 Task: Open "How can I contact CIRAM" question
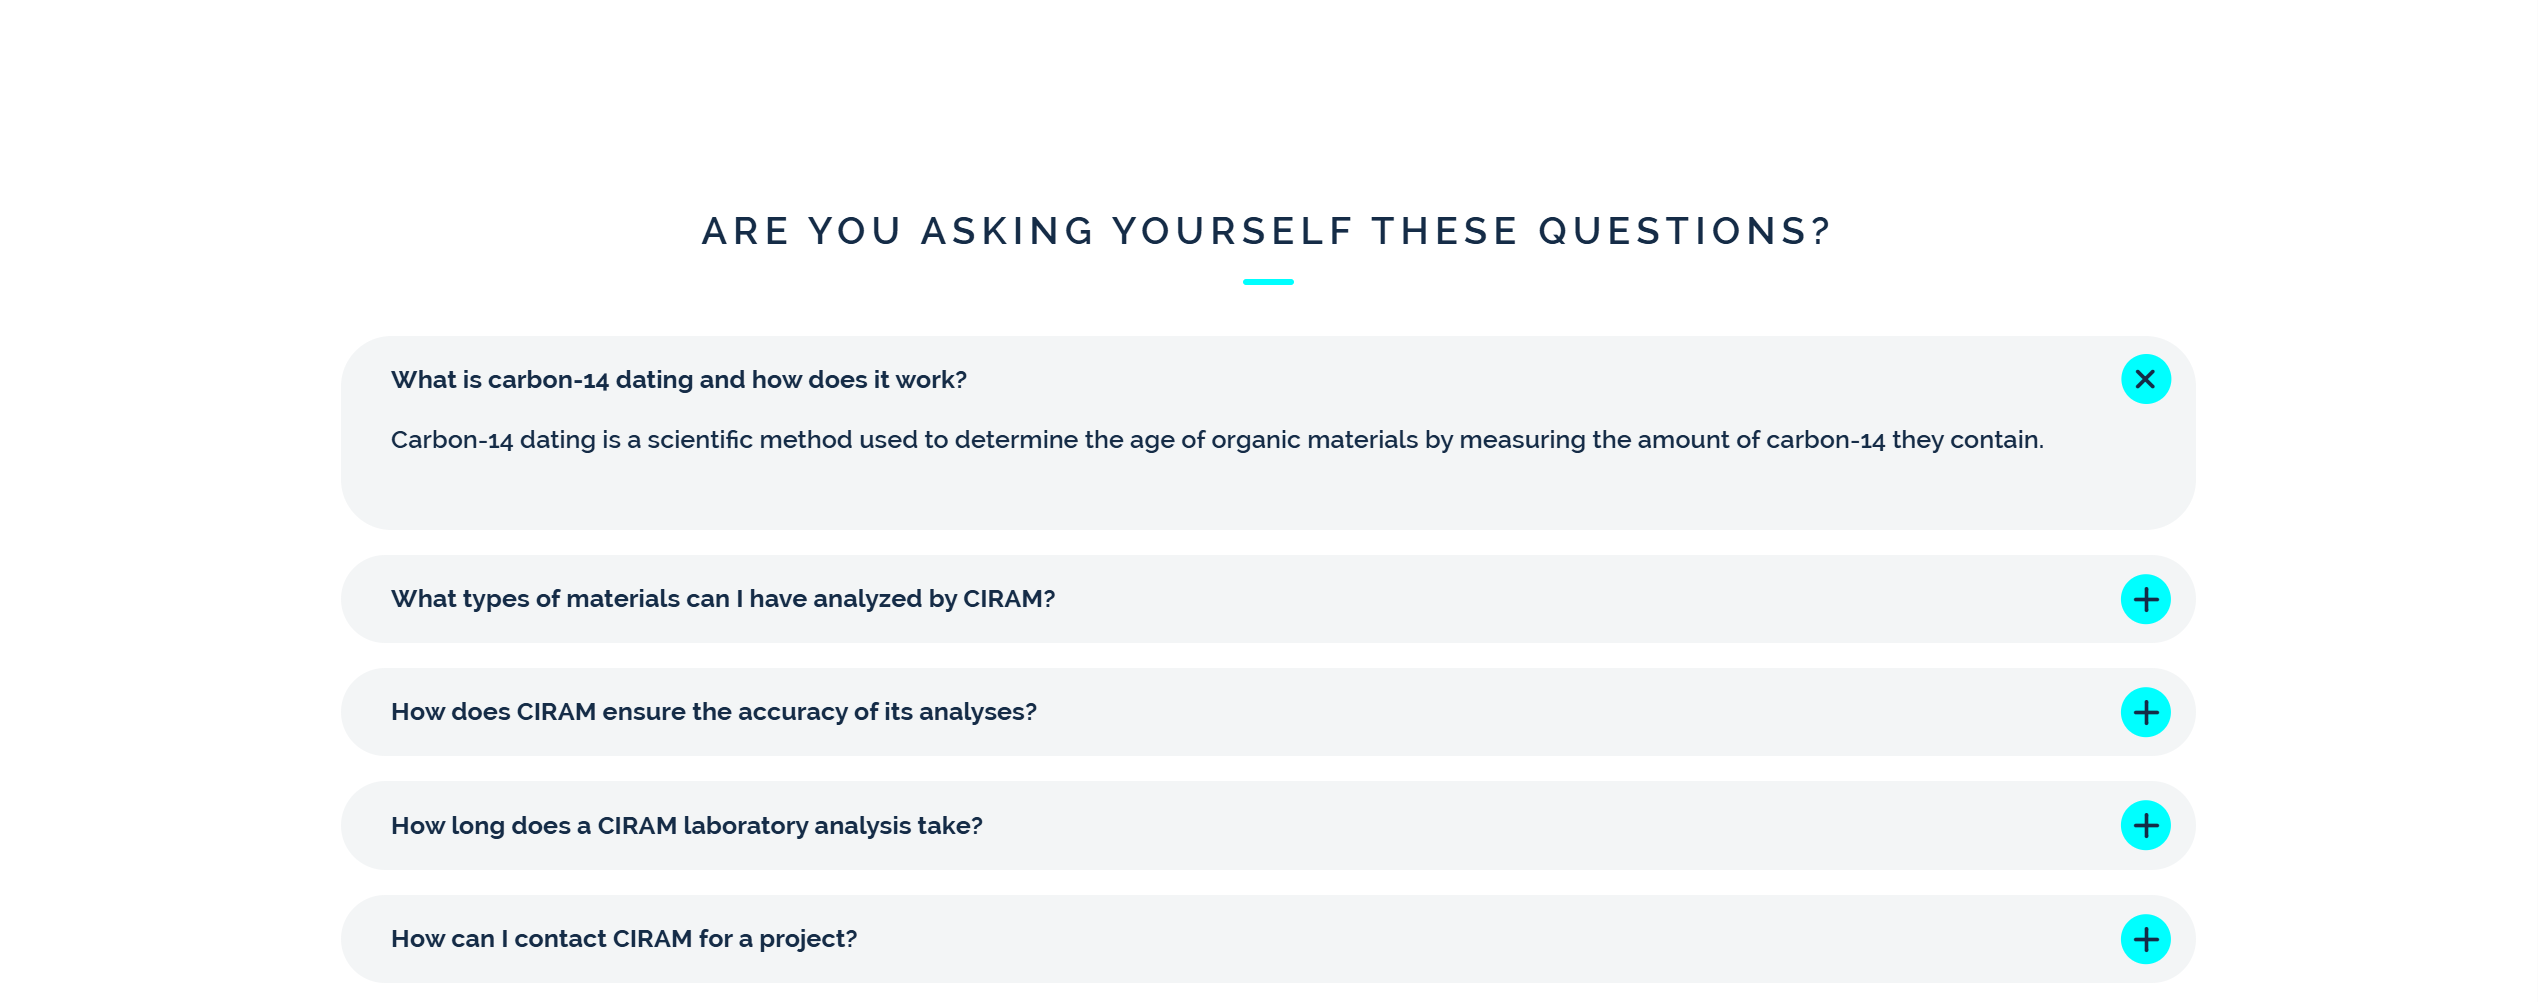point(623,939)
